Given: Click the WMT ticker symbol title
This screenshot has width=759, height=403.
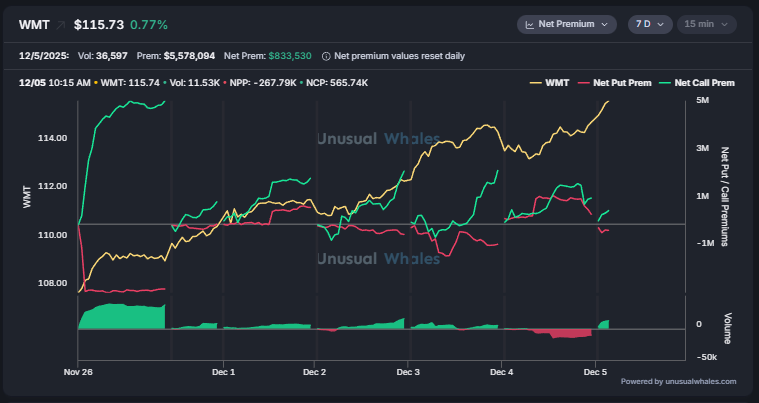Looking at the screenshot, I should (34, 24).
